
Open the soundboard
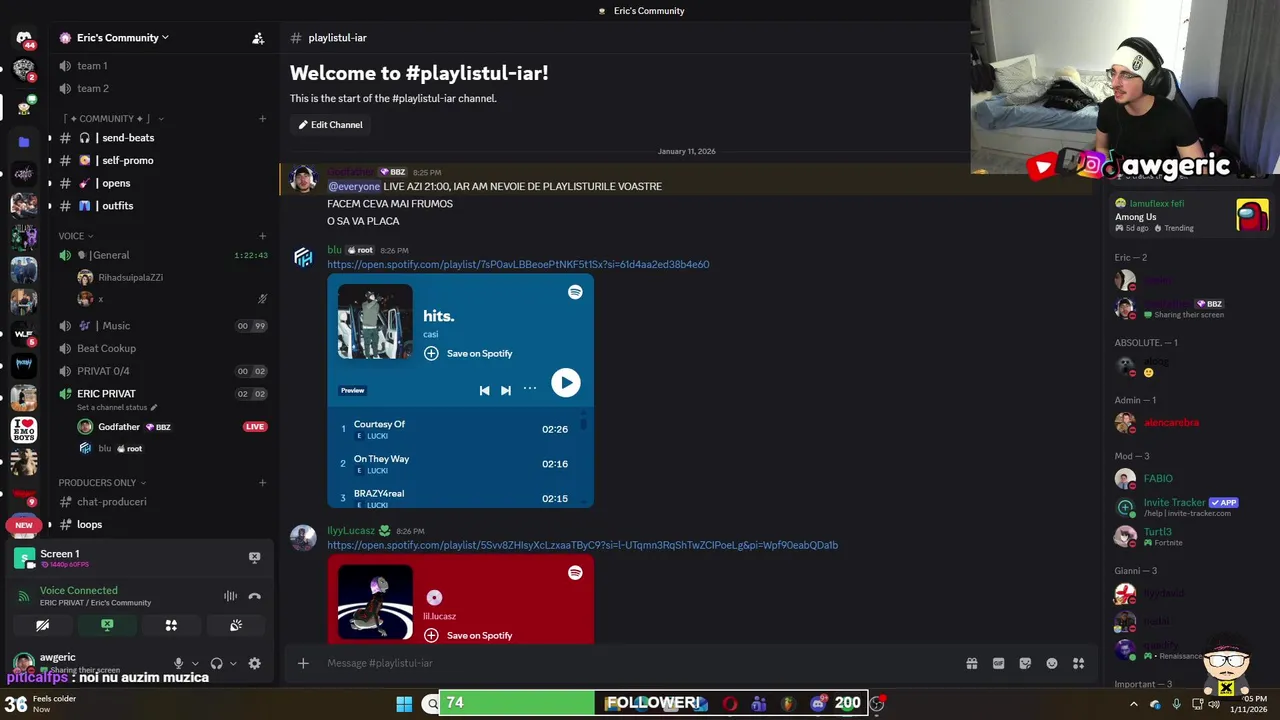[x=236, y=625]
